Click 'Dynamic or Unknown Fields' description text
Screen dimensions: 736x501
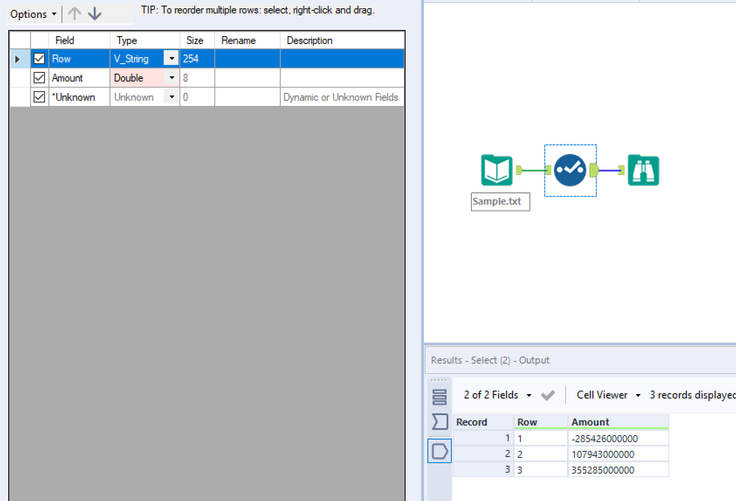(x=340, y=97)
